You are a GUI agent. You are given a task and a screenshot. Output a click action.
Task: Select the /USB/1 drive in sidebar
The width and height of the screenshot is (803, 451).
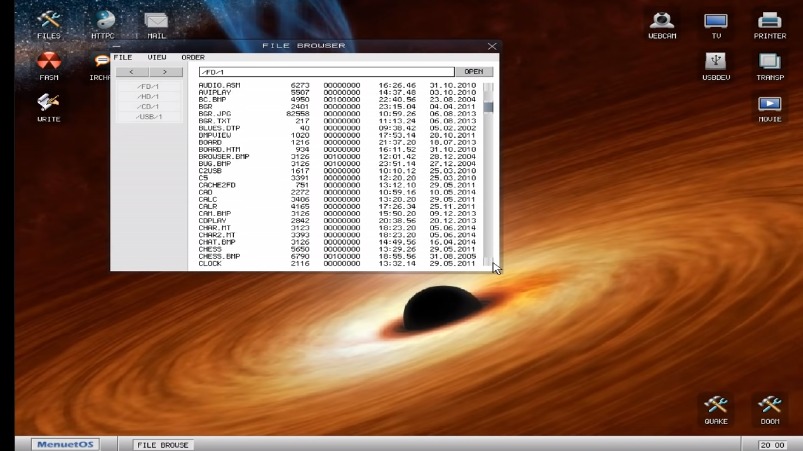pyautogui.click(x=149, y=117)
